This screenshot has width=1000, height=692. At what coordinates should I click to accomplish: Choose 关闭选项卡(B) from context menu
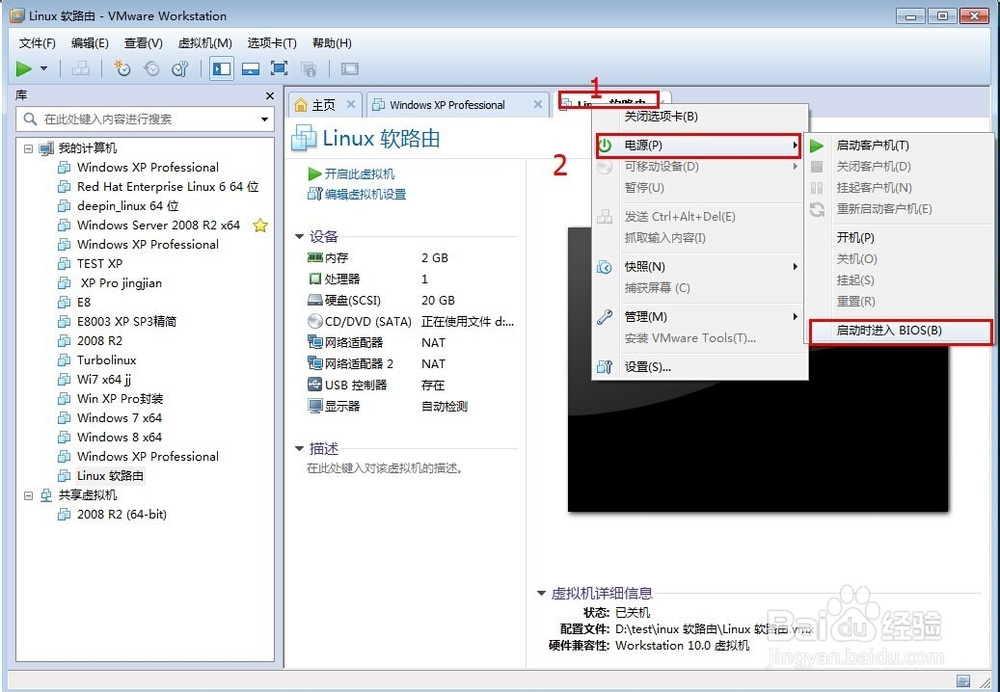700,117
